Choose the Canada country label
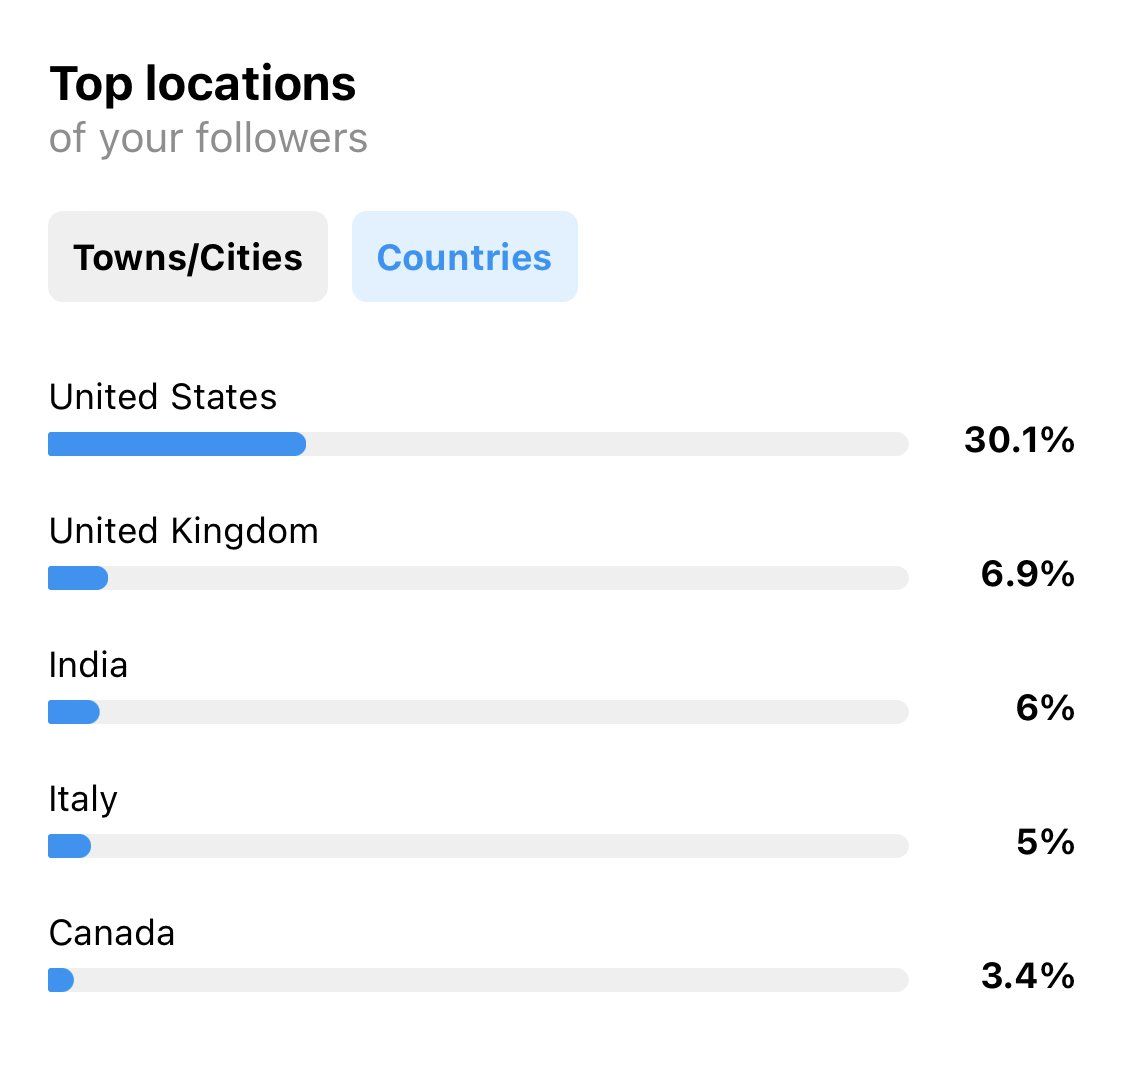The width and height of the screenshot is (1125, 1072). [x=112, y=933]
